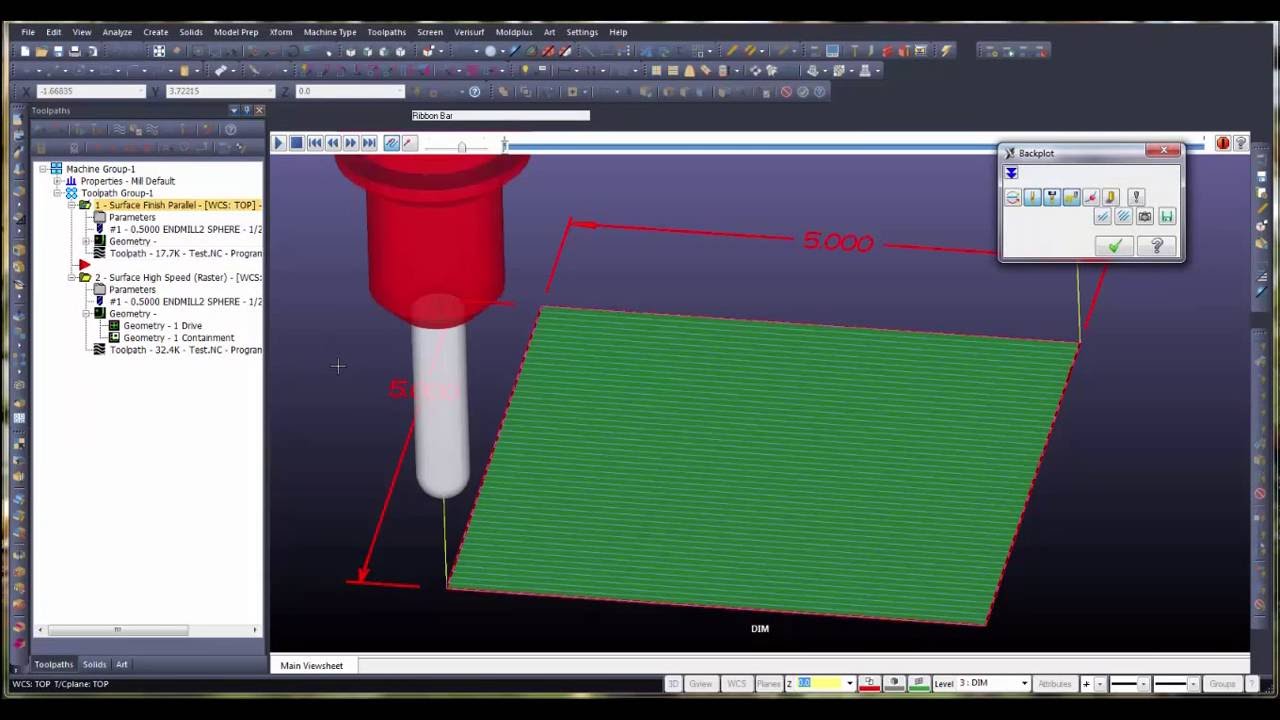The height and width of the screenshot is (720, 1280).
Task: Click the Main Viewsheet tab
Action: [311, 666]
